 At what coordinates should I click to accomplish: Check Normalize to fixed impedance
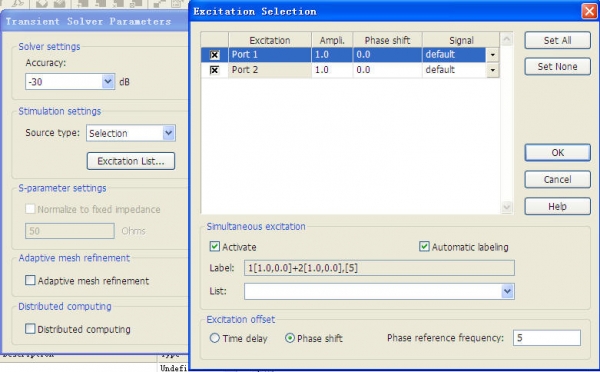[30, 209]
